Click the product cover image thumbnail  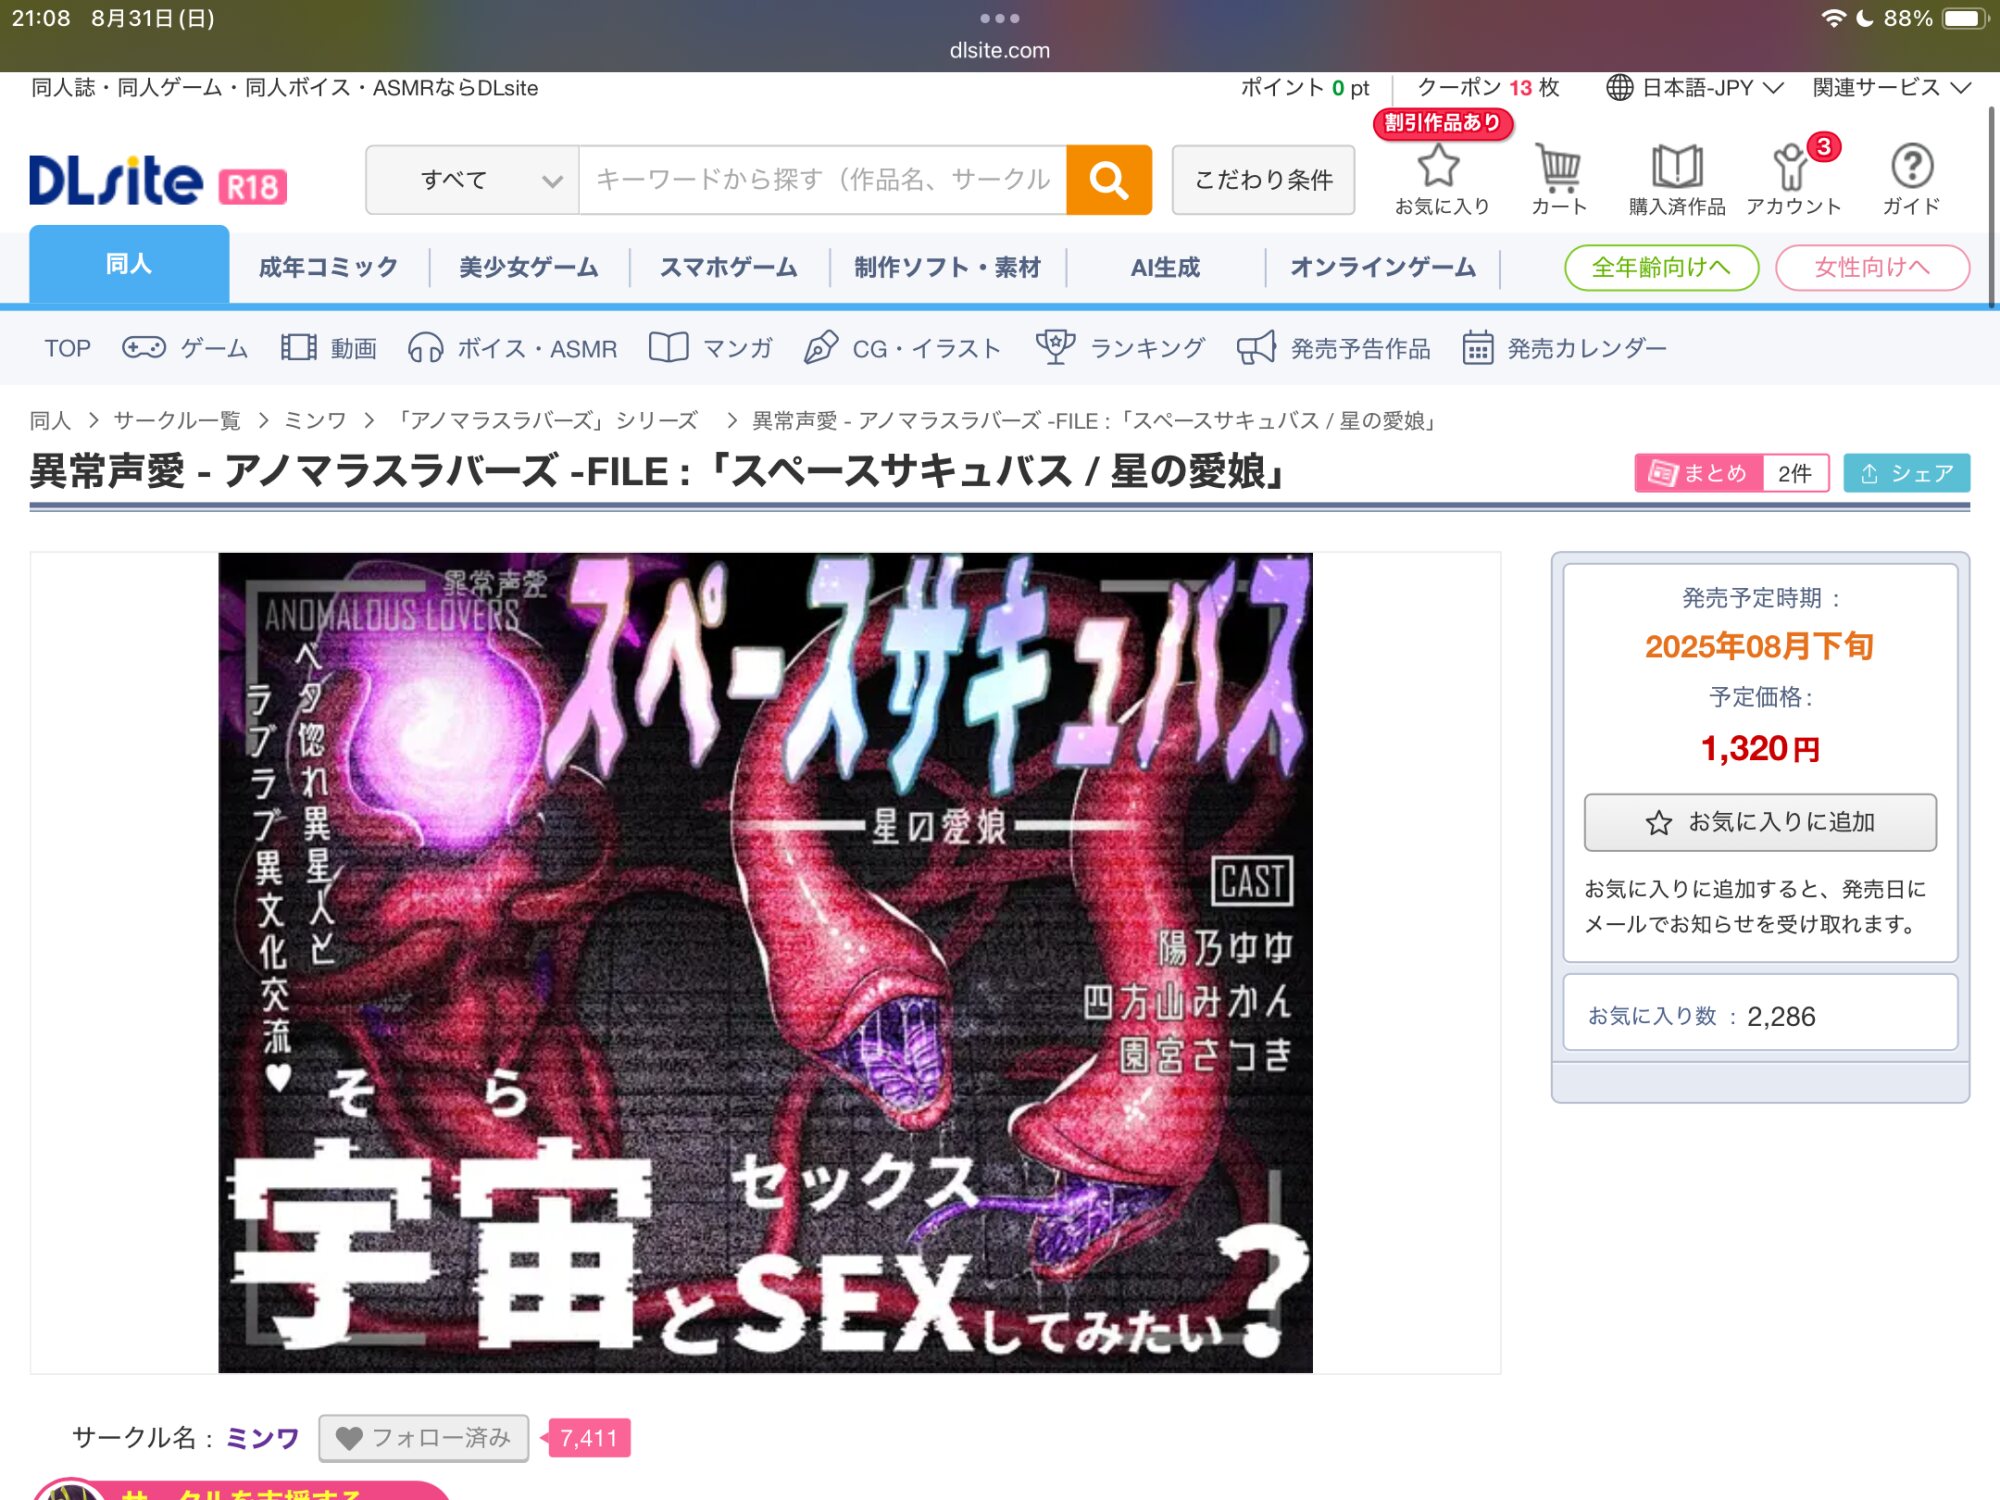(x=765, y=962)
